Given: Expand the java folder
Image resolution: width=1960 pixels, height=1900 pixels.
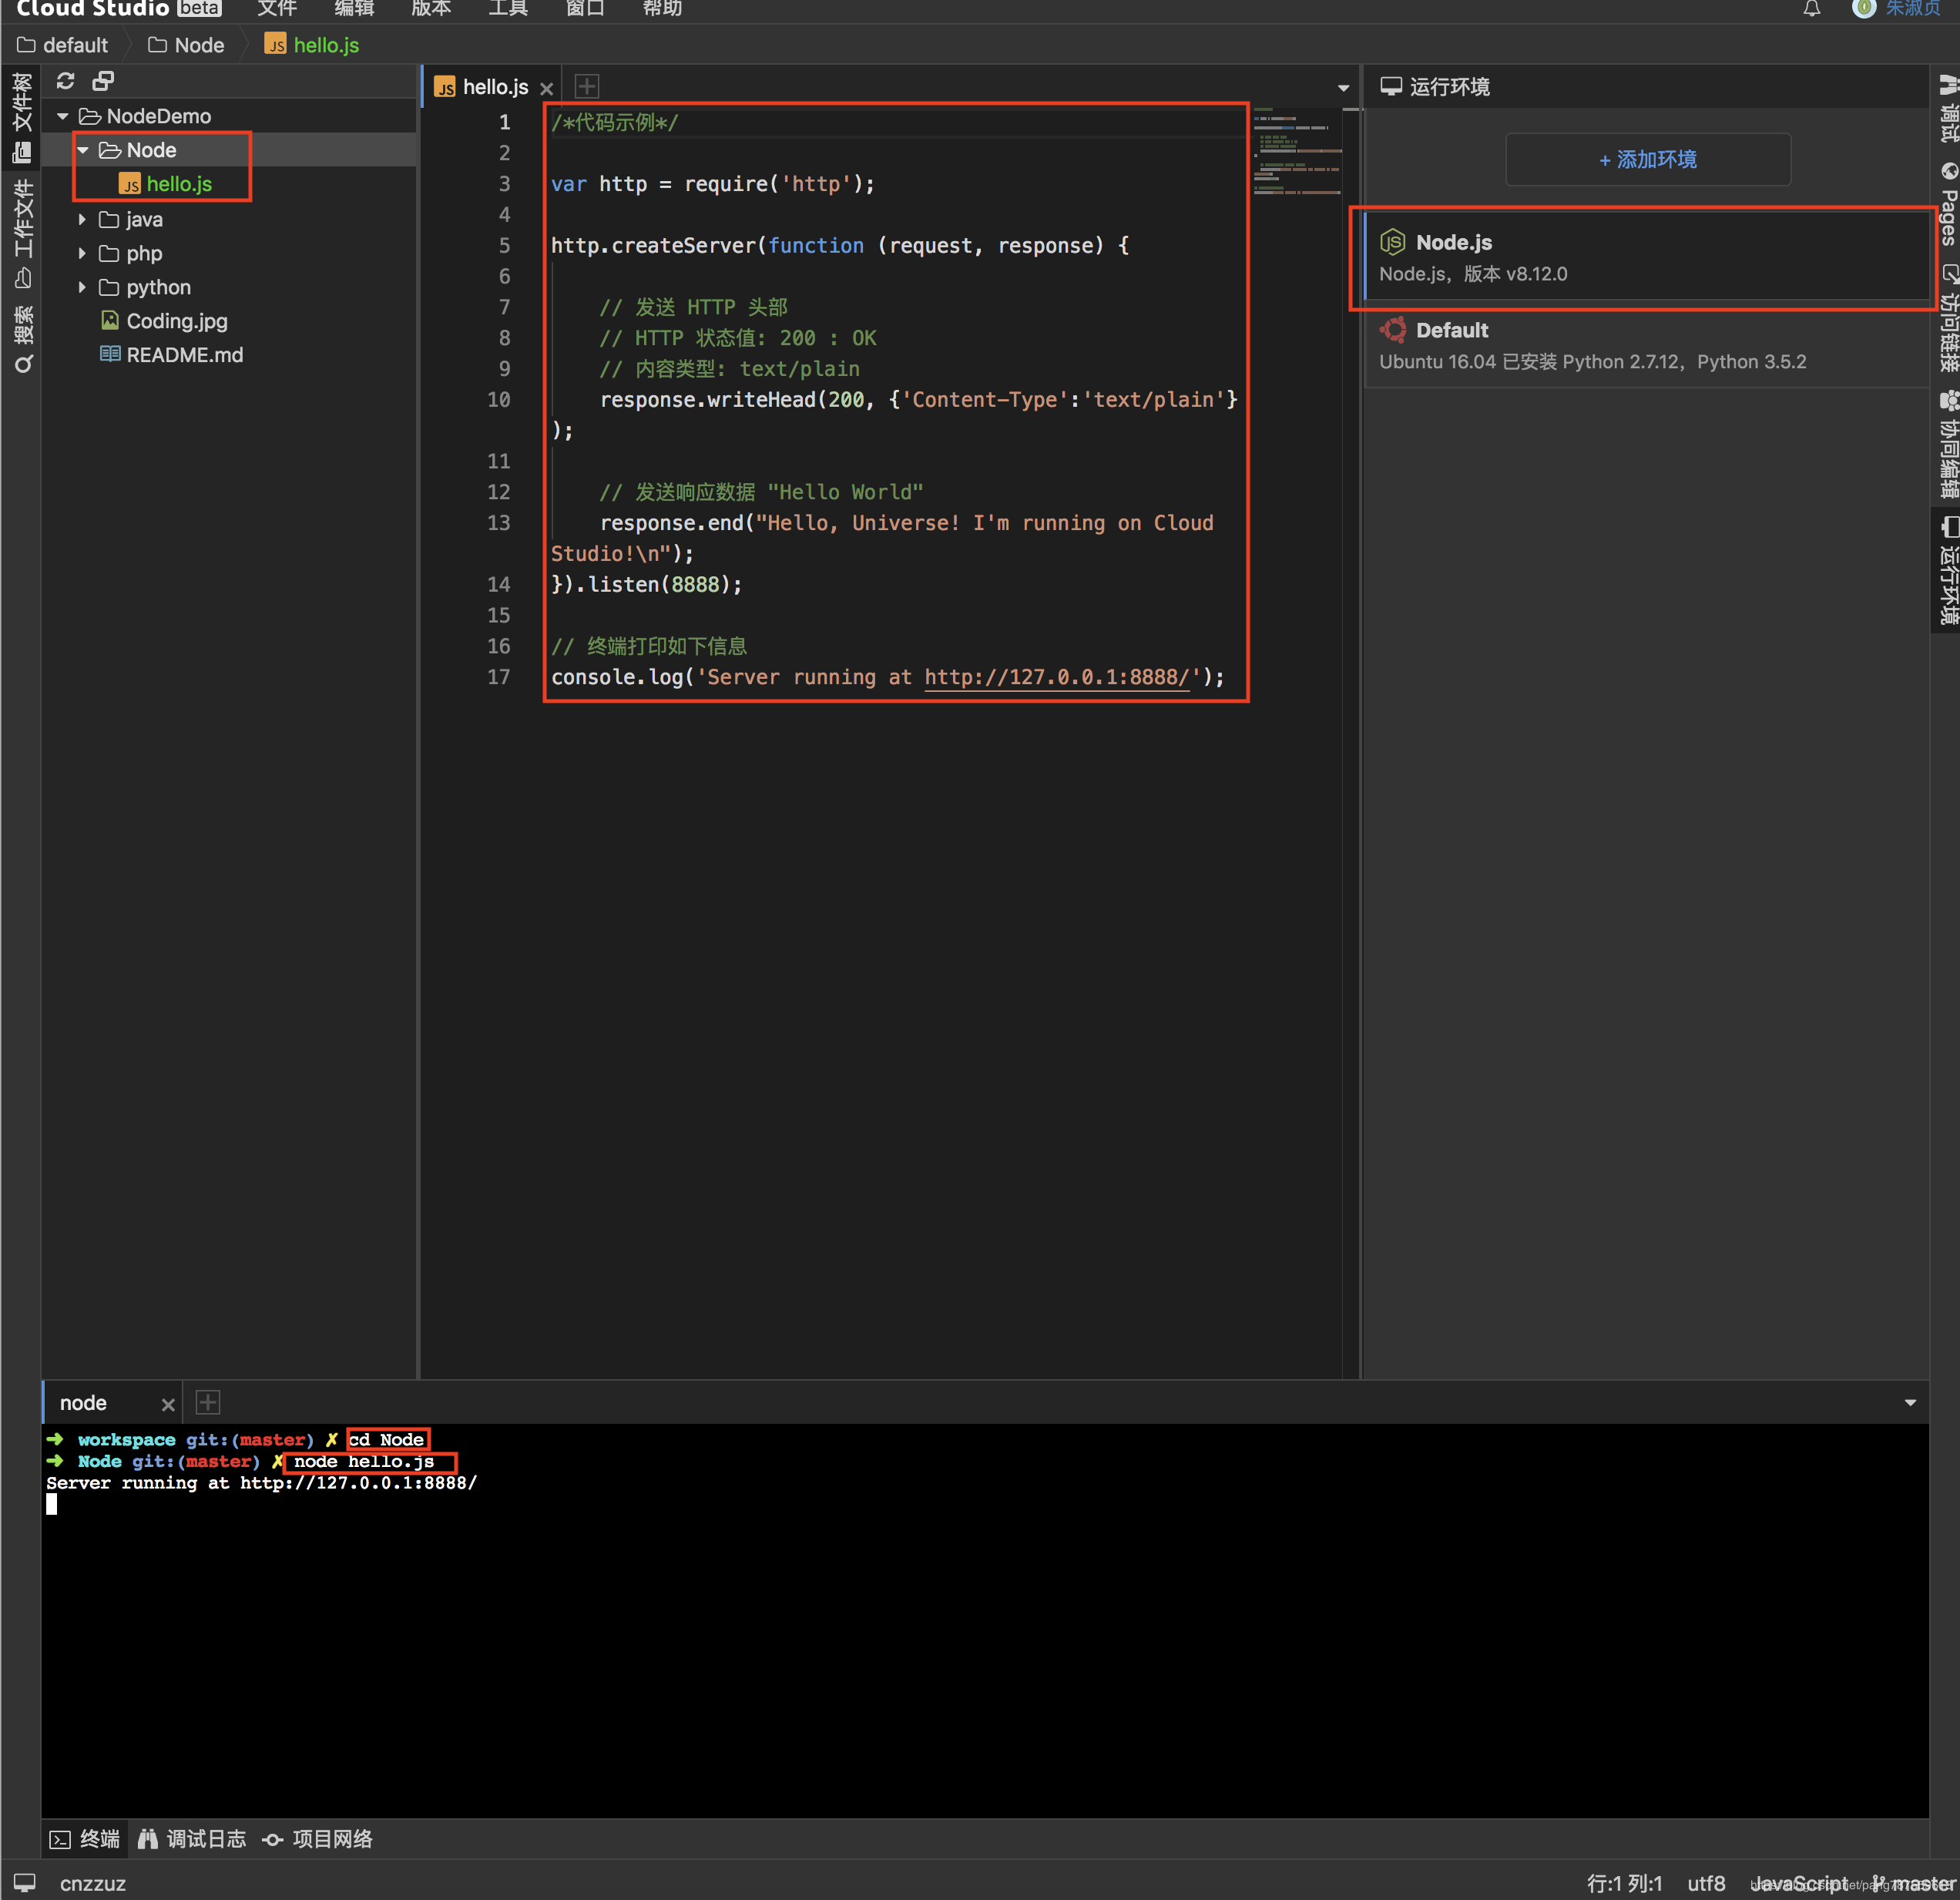Looking at the screenshot, I should click(82, 219).
